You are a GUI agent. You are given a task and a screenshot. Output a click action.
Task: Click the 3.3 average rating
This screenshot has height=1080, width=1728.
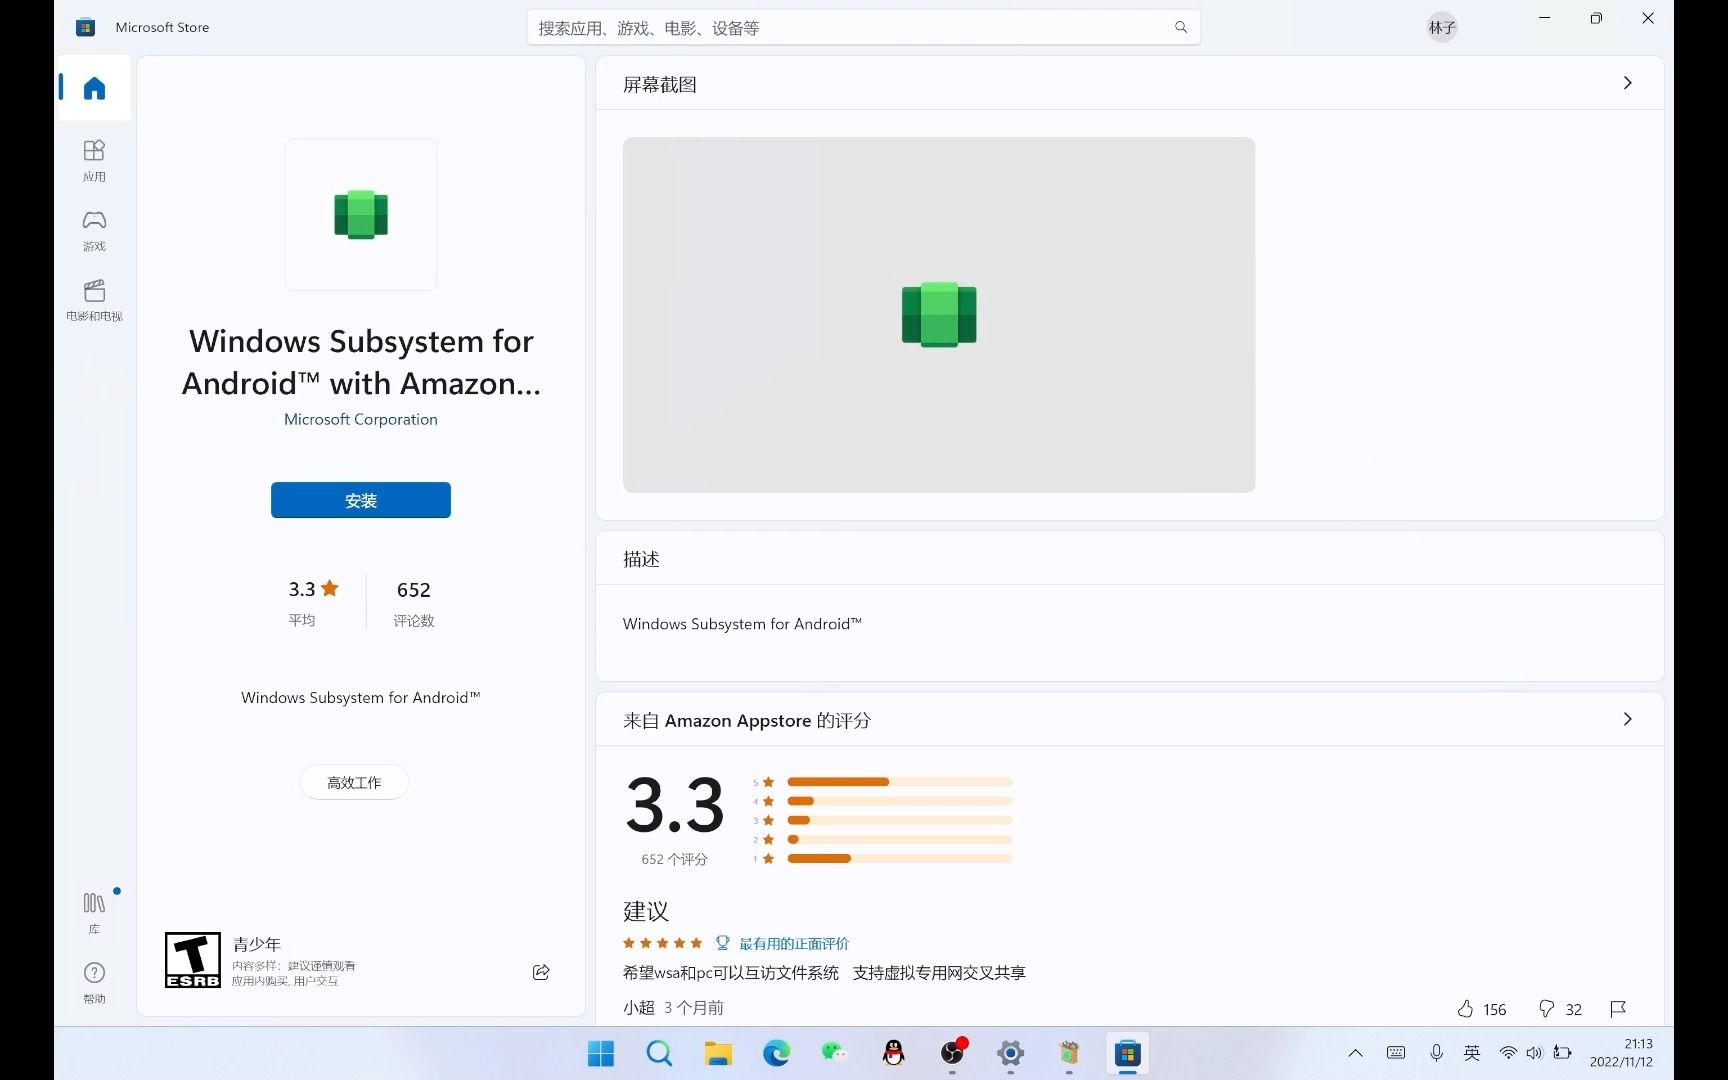[313, 589]
